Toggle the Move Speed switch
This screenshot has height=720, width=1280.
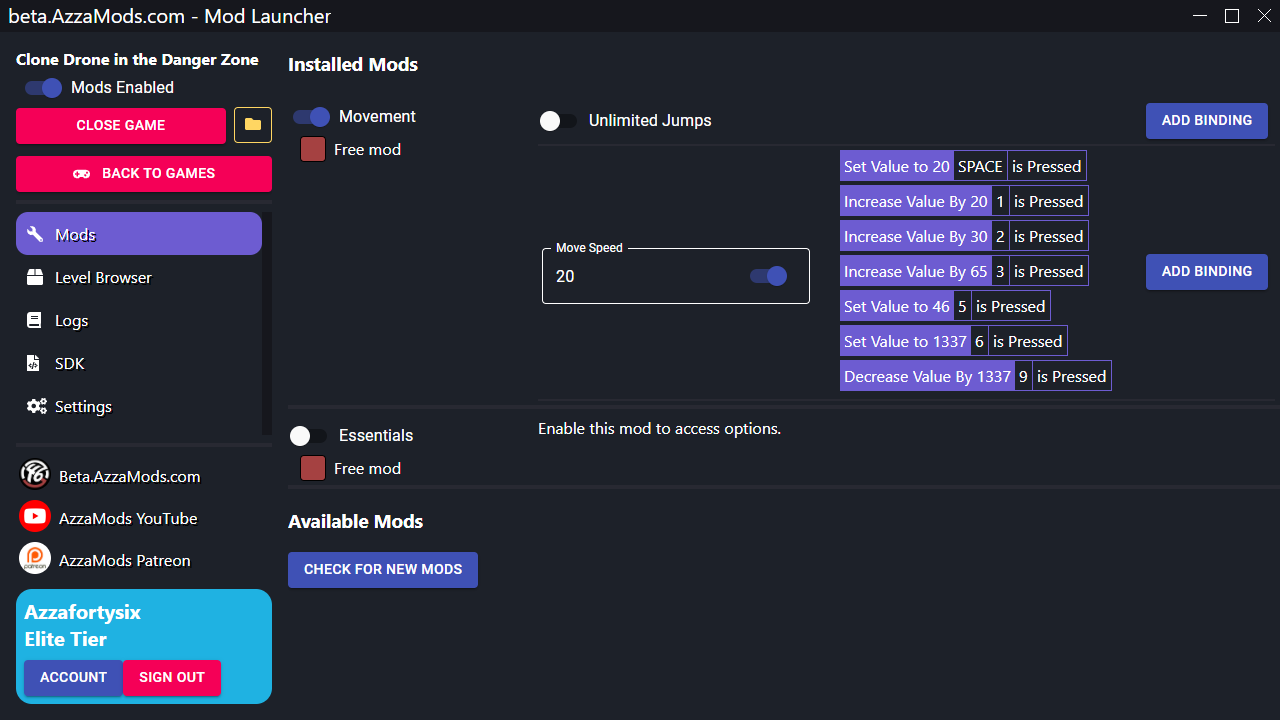tap(768, 276)
